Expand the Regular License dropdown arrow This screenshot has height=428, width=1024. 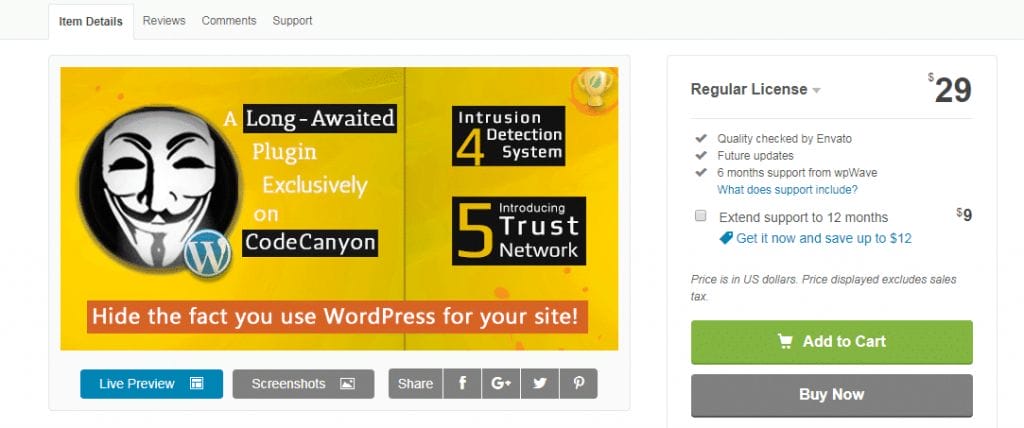[x=817, y=91]
